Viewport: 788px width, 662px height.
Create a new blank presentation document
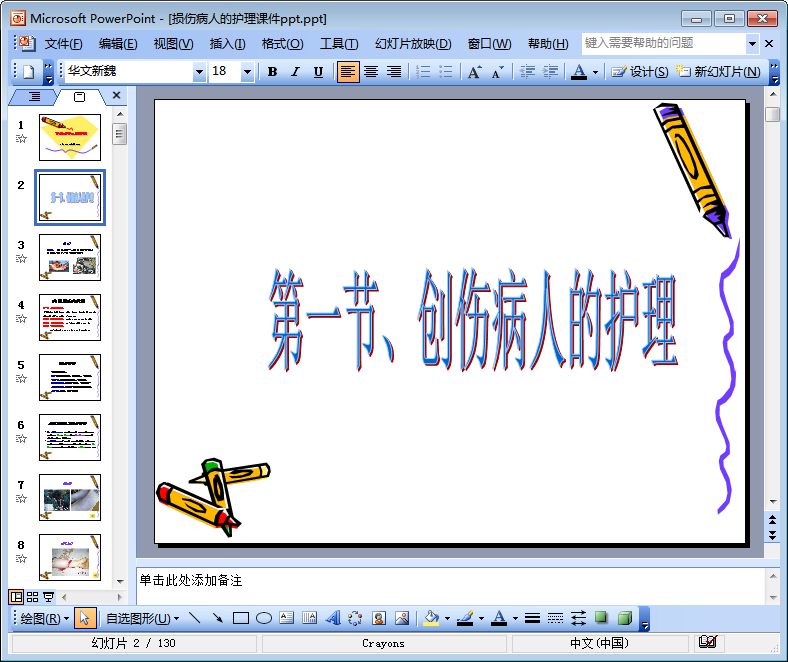tap(29, 72)
